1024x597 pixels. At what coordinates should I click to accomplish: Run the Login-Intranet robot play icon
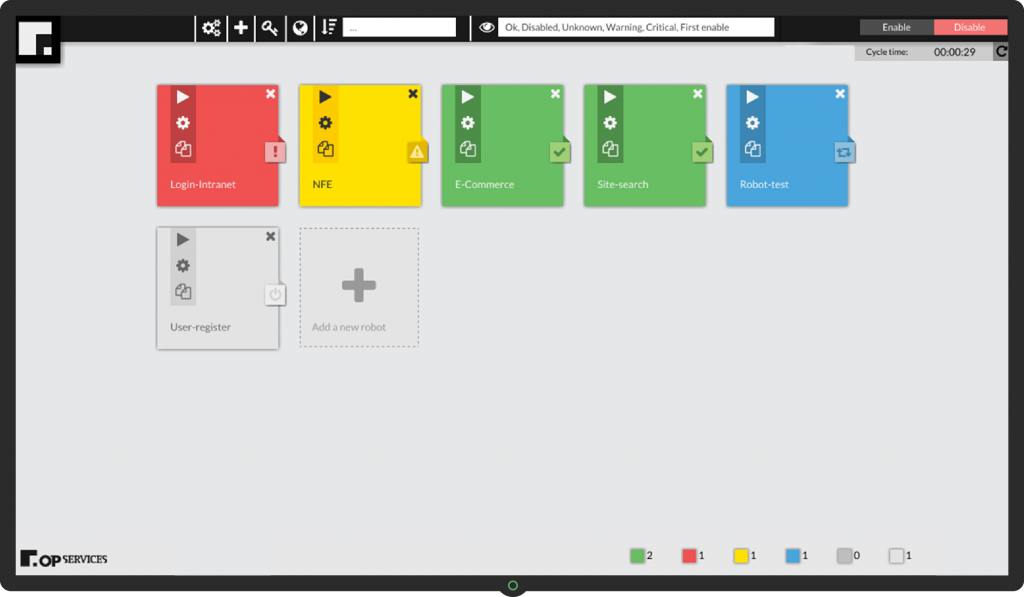coord(183,97)
